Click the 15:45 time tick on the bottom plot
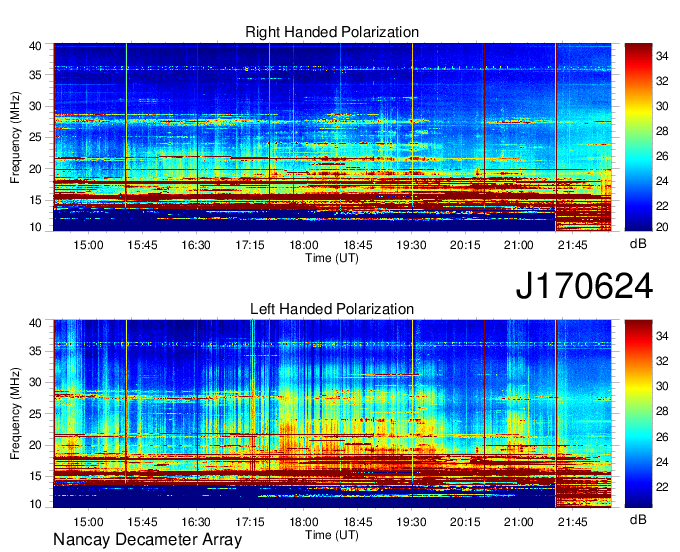The height and width of the screenshot is (552, 680). (142, 522)
